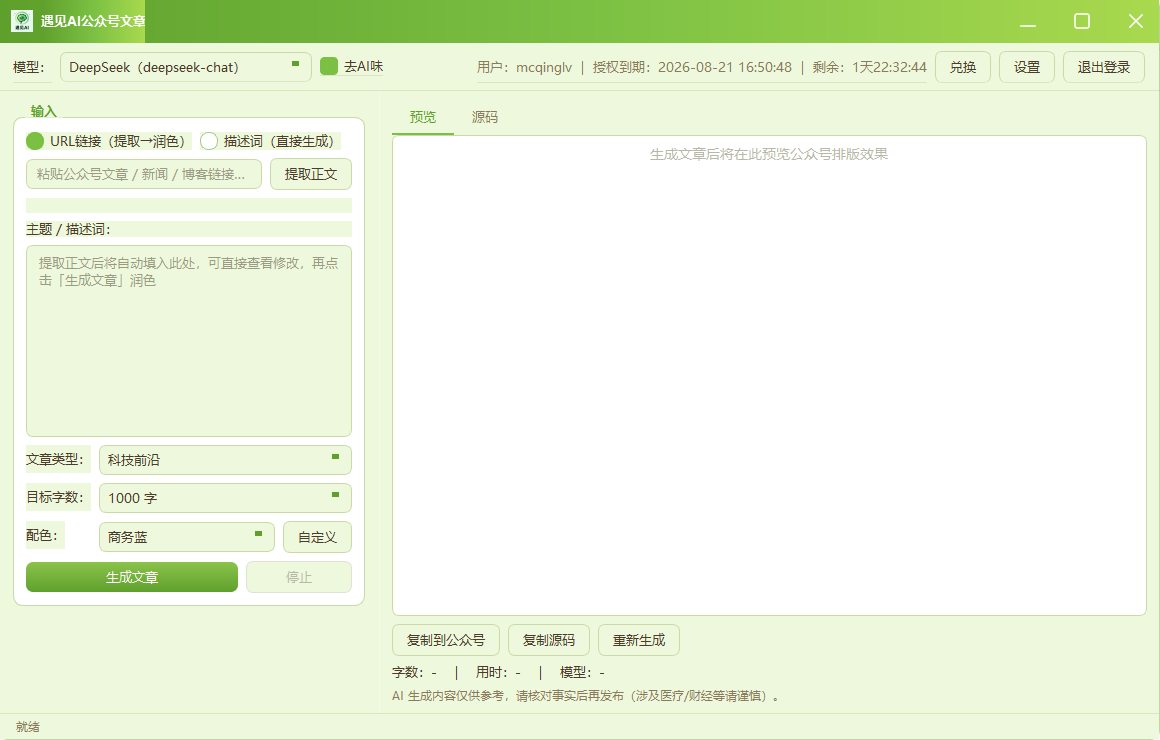Click the 兑换 button
Screen dimensions: 1160x740
click(x=962, y=67)
